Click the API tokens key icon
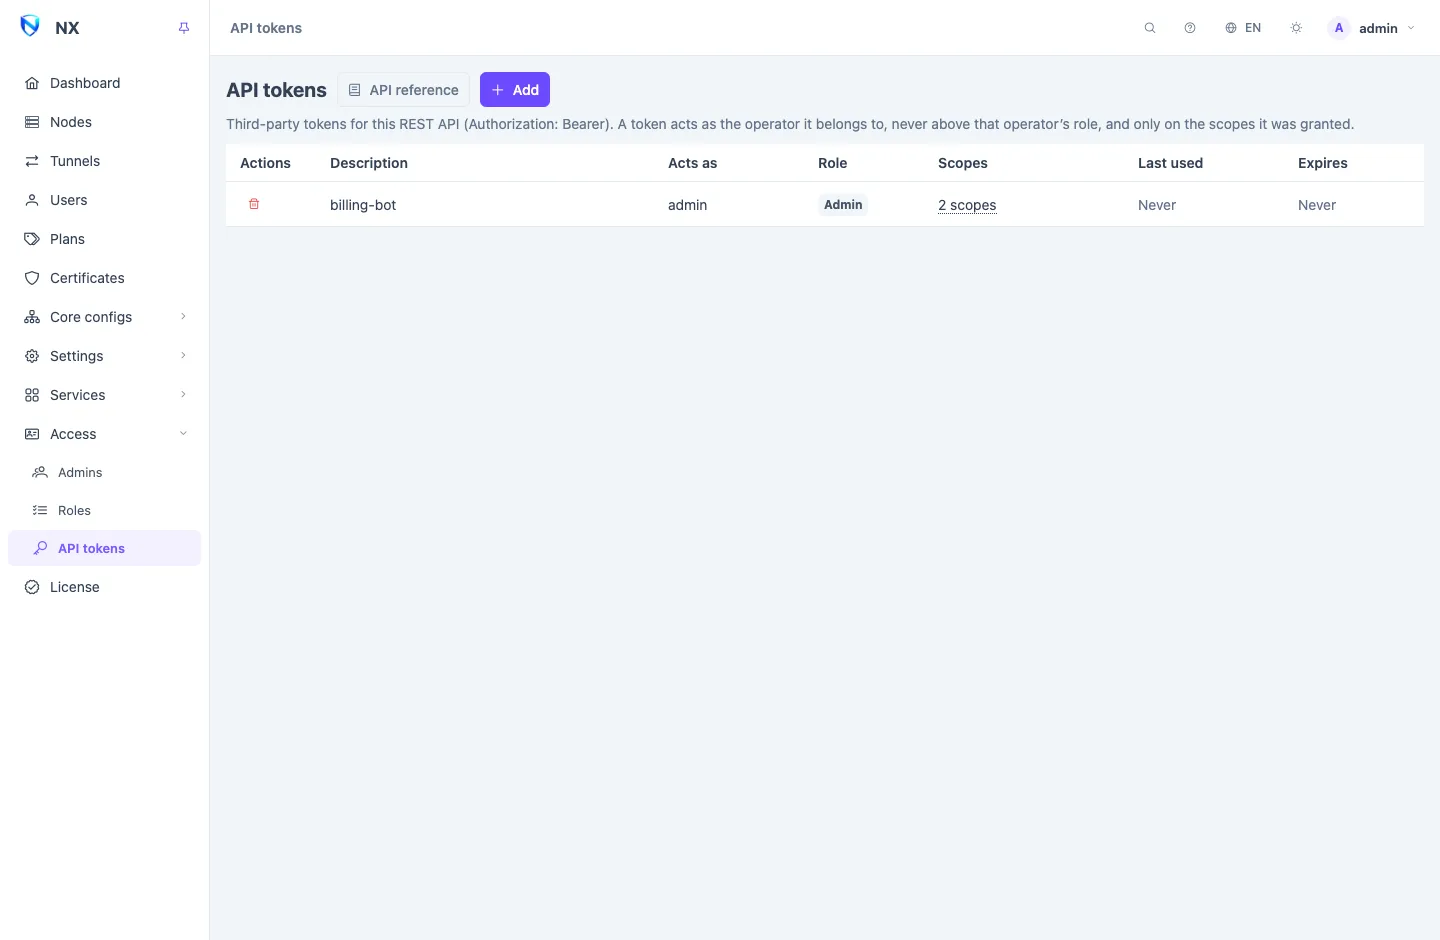Image resolution: width=1440 pixels, height=940 pixels. click(40, 548)
